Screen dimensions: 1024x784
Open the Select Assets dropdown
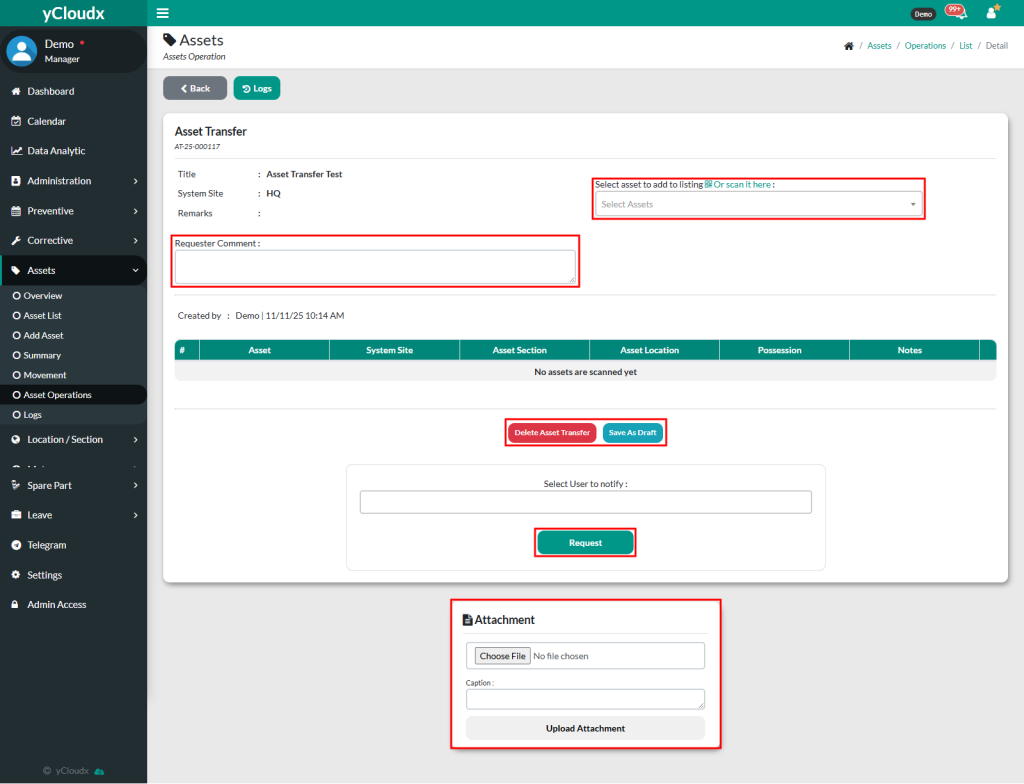point(758,204)
